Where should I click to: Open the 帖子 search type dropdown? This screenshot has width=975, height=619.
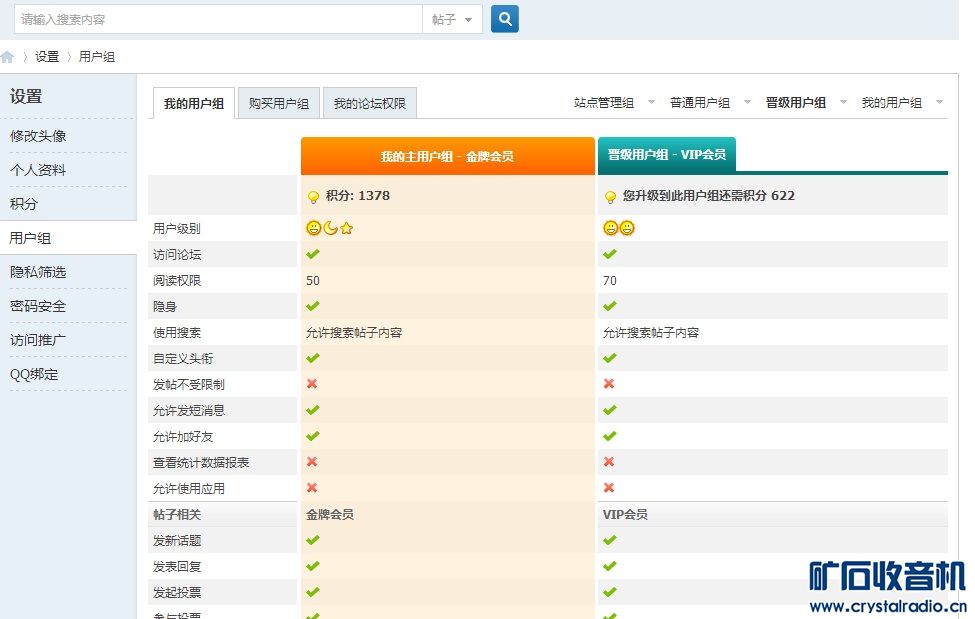[x=453, y=19]
